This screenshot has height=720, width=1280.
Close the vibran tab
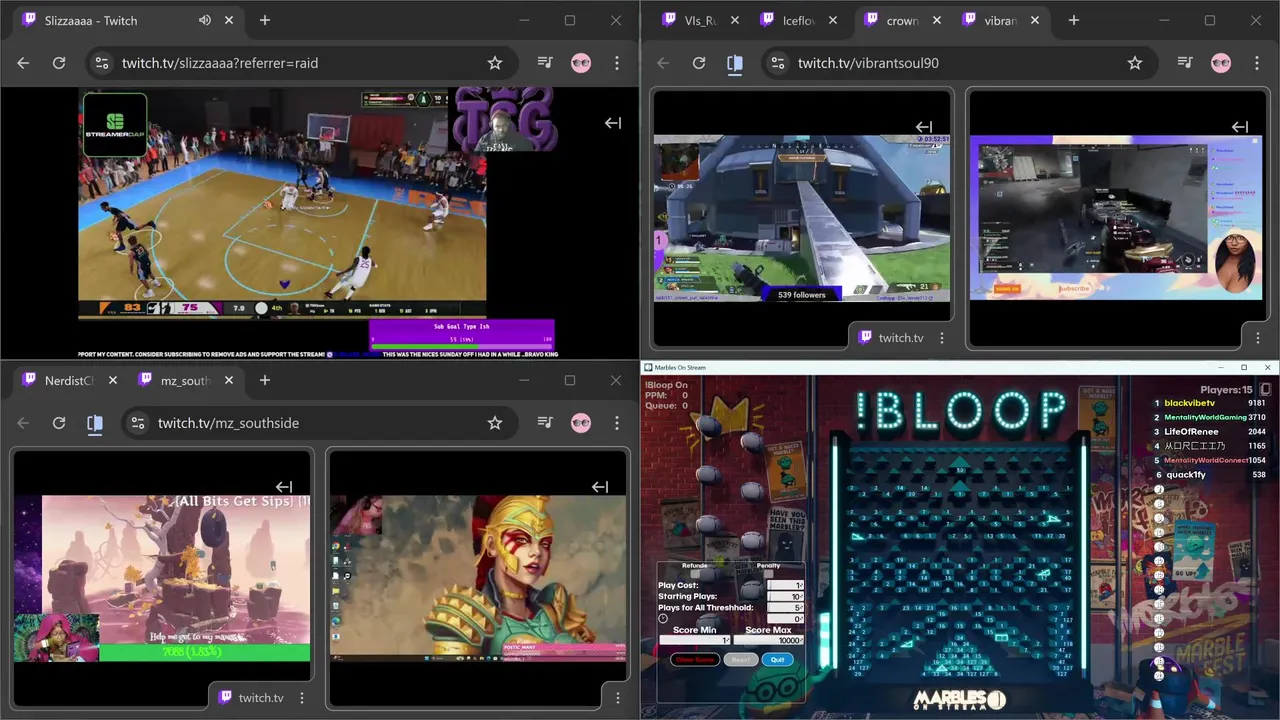(x=1035, y=20)
